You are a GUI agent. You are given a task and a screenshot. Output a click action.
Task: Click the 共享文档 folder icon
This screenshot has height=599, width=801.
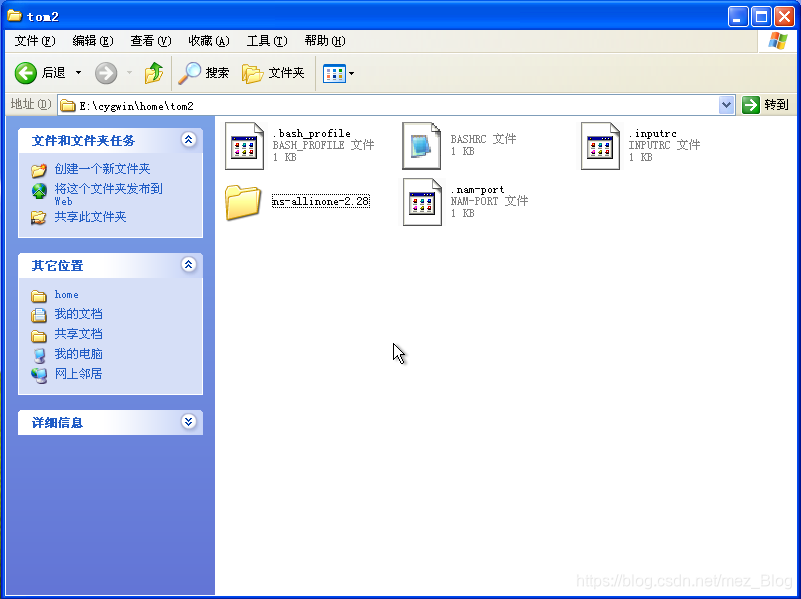39,336
